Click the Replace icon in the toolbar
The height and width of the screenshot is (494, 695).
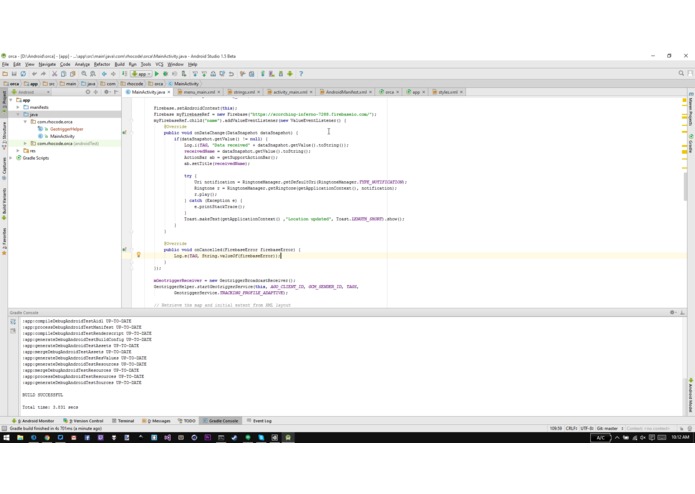93,74
